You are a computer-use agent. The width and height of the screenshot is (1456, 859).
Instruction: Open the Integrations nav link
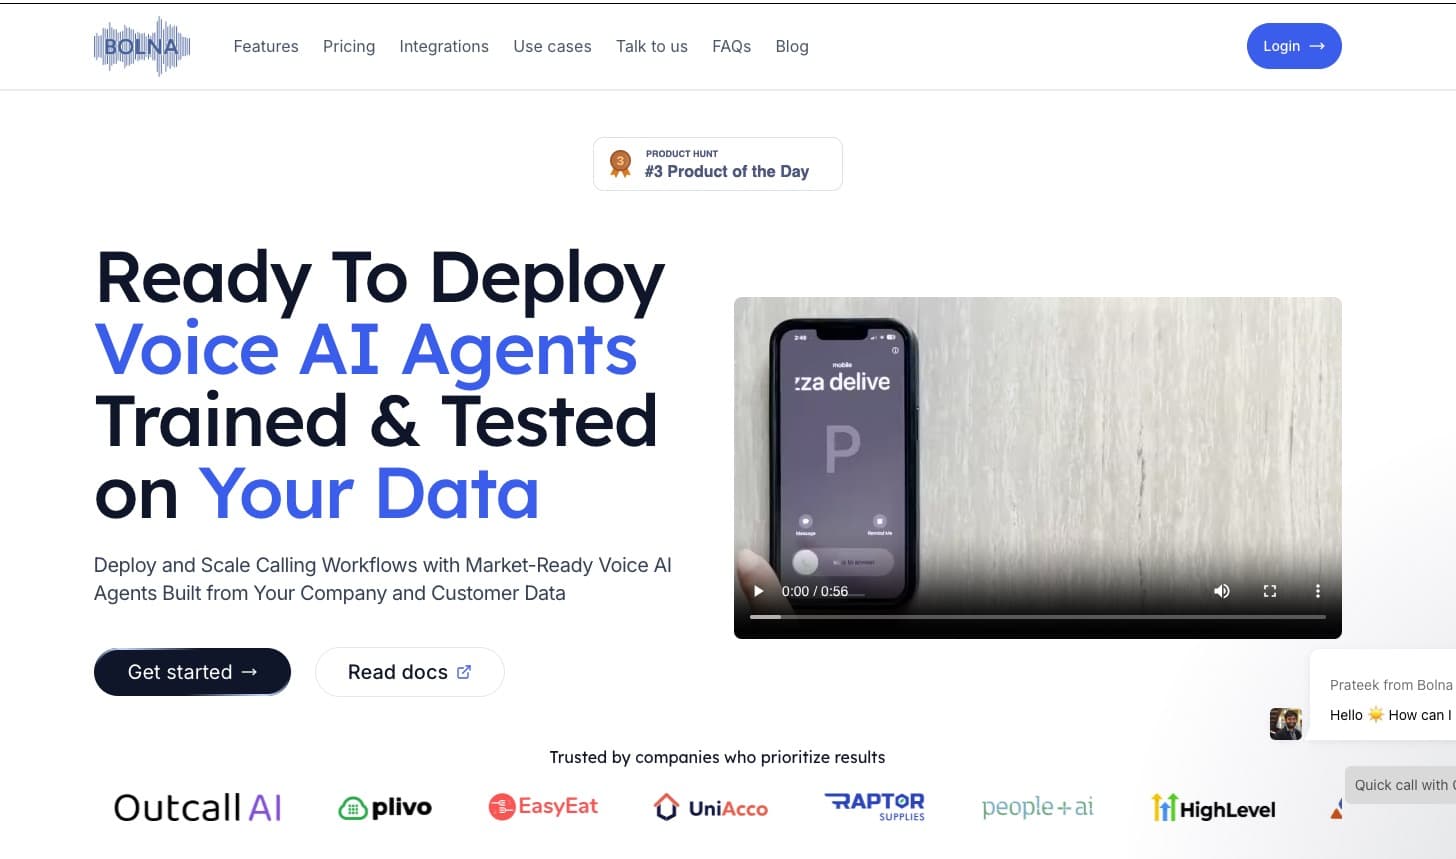click(444, 46)
